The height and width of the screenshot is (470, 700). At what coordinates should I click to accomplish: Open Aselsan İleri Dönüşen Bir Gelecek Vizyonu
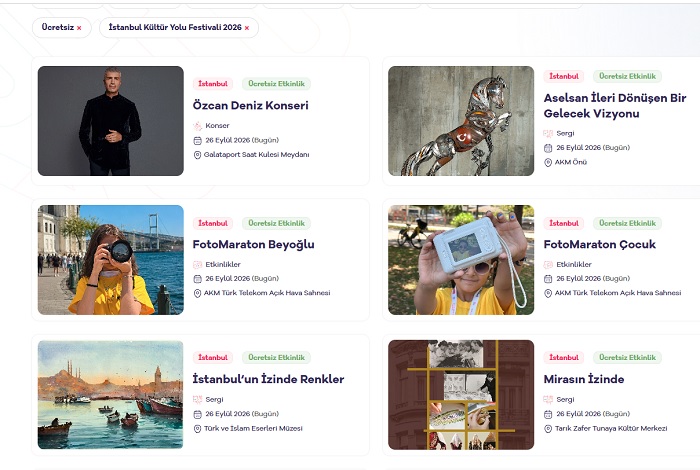pyautogui.click(x=615, y=106)
